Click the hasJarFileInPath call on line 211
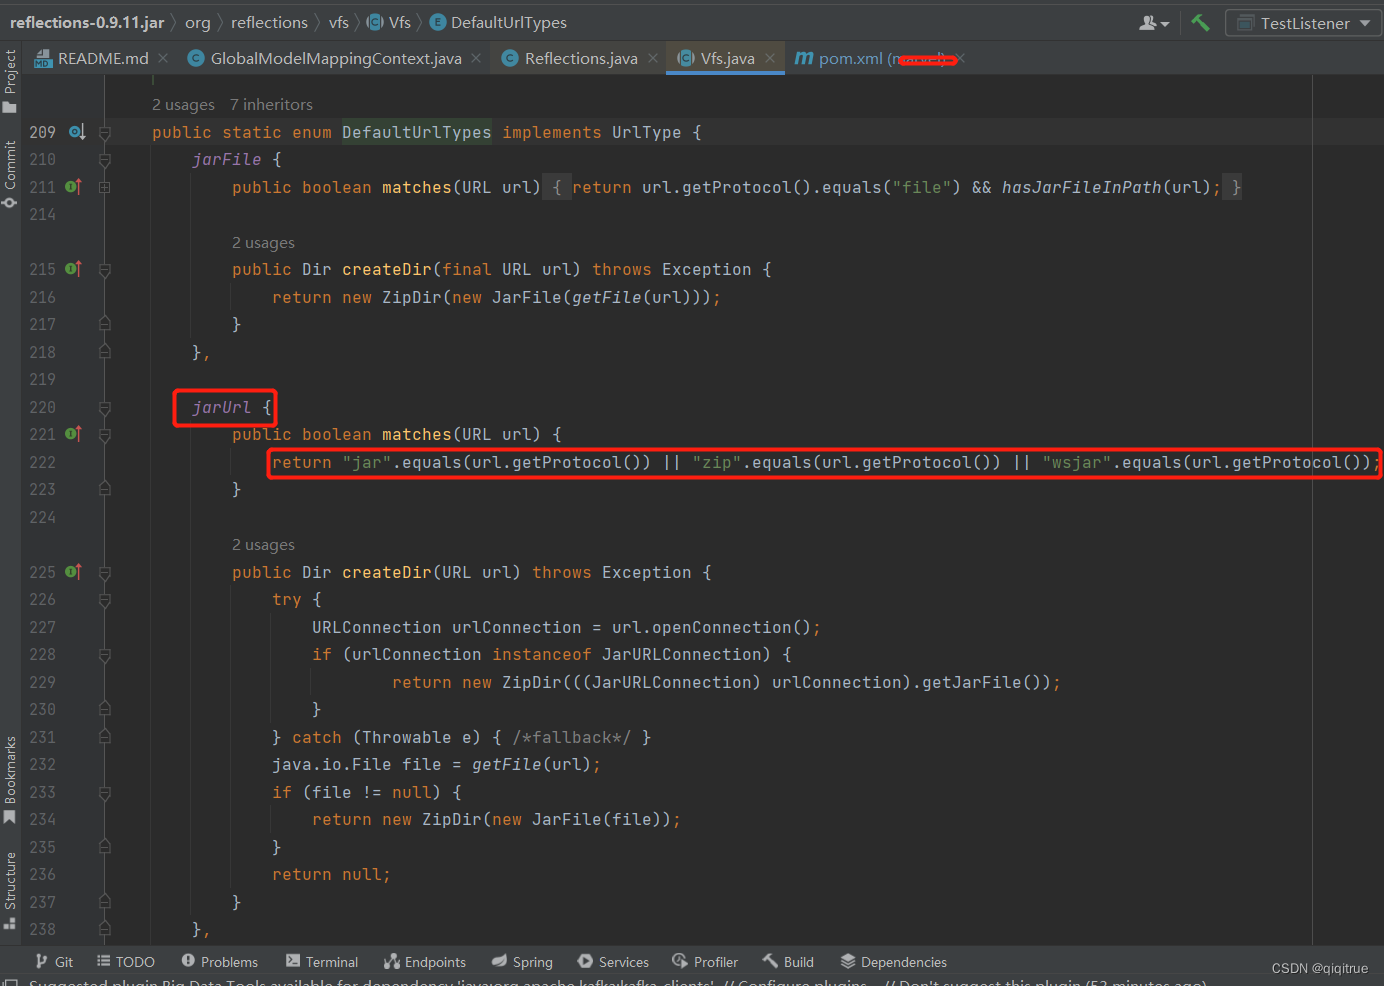 tap(1082, 187)
